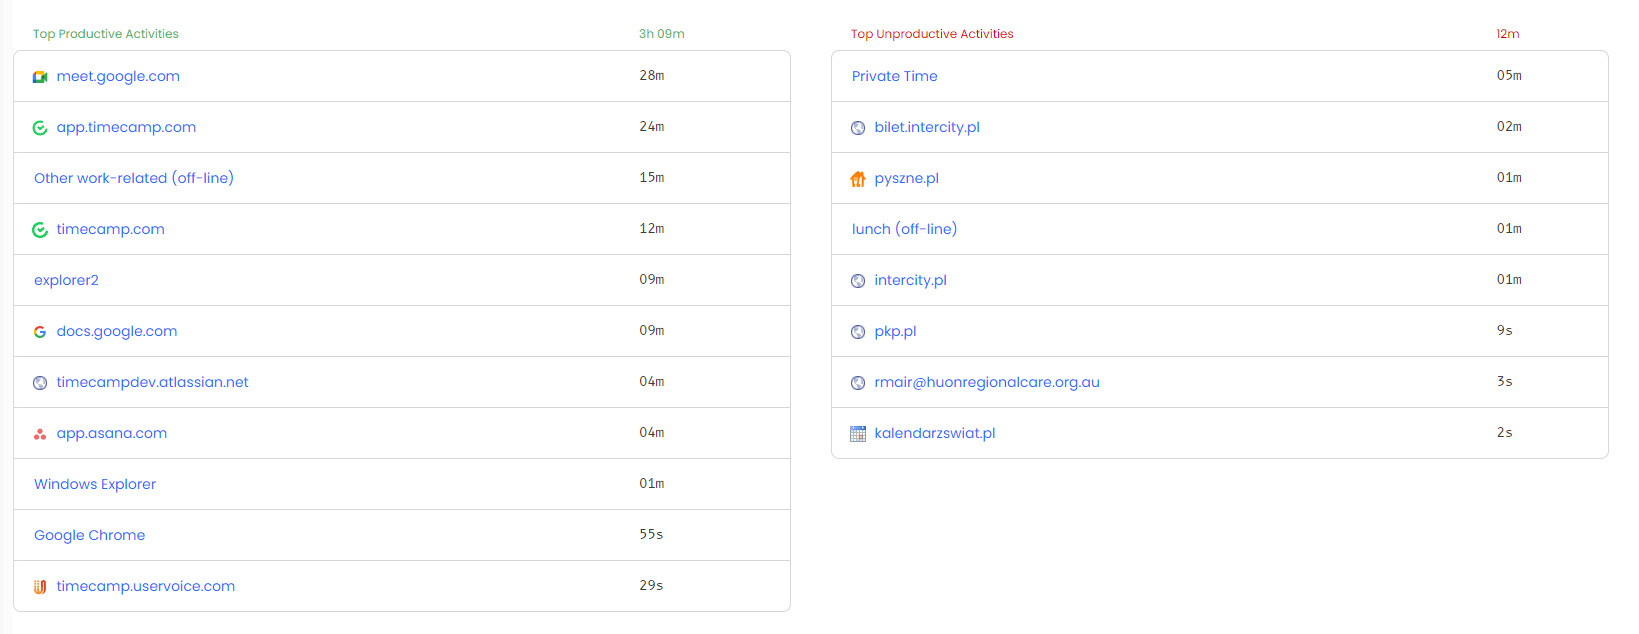Viewport: 1639px width, 634px height.
Task: Click the 04m duration for timecampdev.atlassian.net
Action: (x=652, y=381)
